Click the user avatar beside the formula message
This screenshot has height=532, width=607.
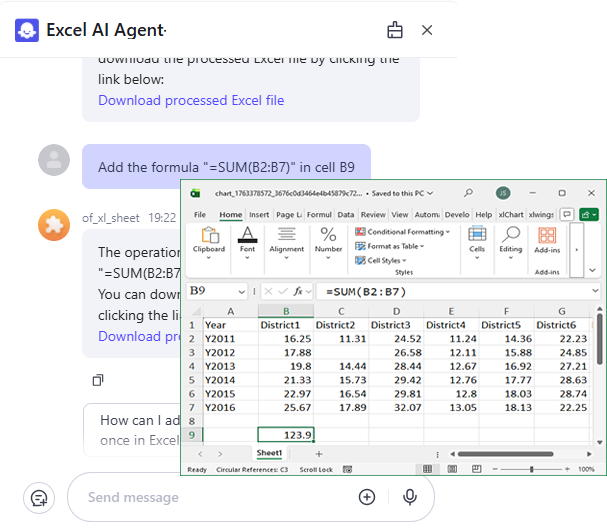54,160
